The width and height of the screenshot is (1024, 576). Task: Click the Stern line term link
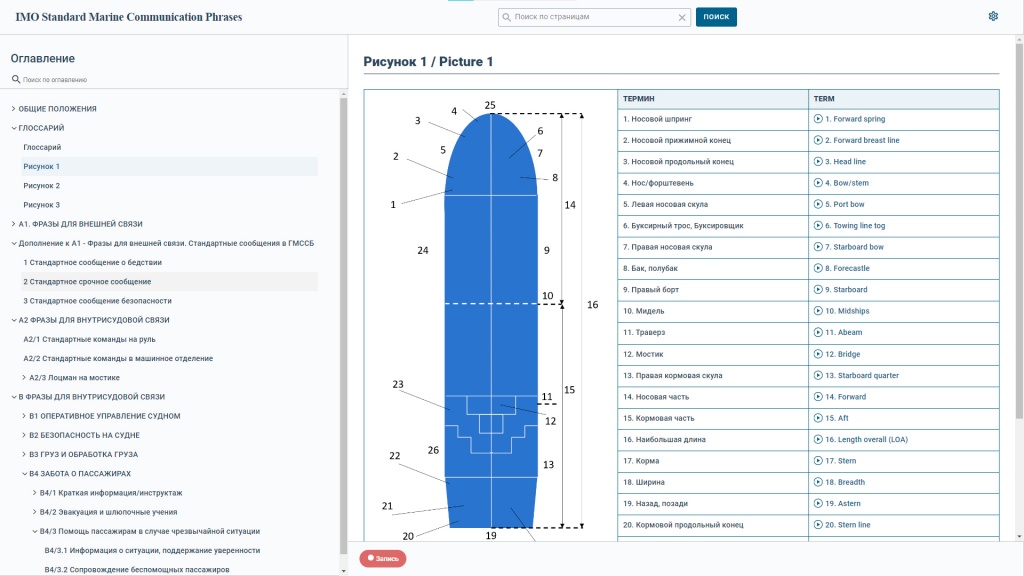(x=847, y=524)
